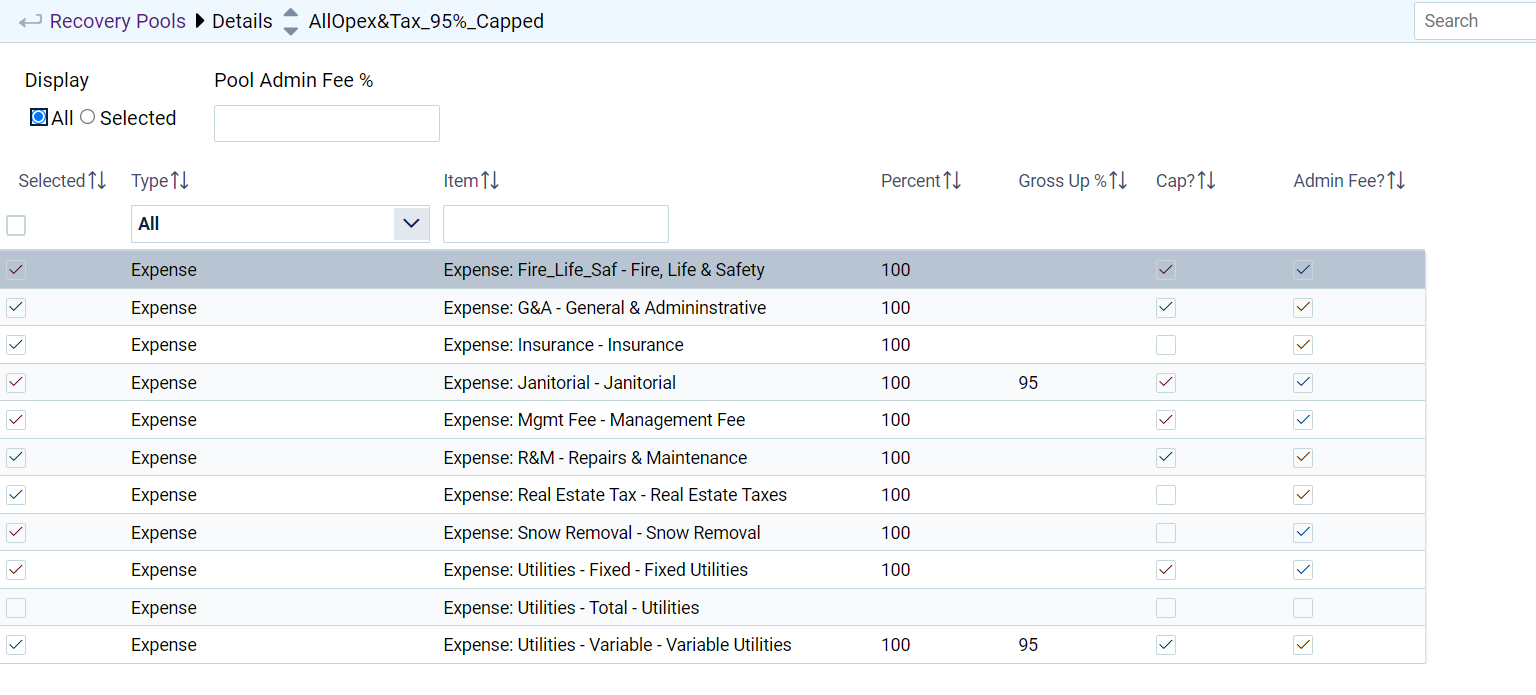This screenshot has height=695, width=1536.
Task: Click the down arrow next to Details
Action: click(290, 30)
